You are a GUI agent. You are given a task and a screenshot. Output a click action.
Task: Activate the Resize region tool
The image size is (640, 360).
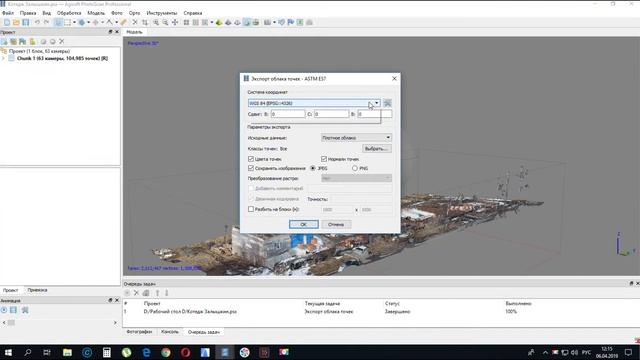[82, 22]
